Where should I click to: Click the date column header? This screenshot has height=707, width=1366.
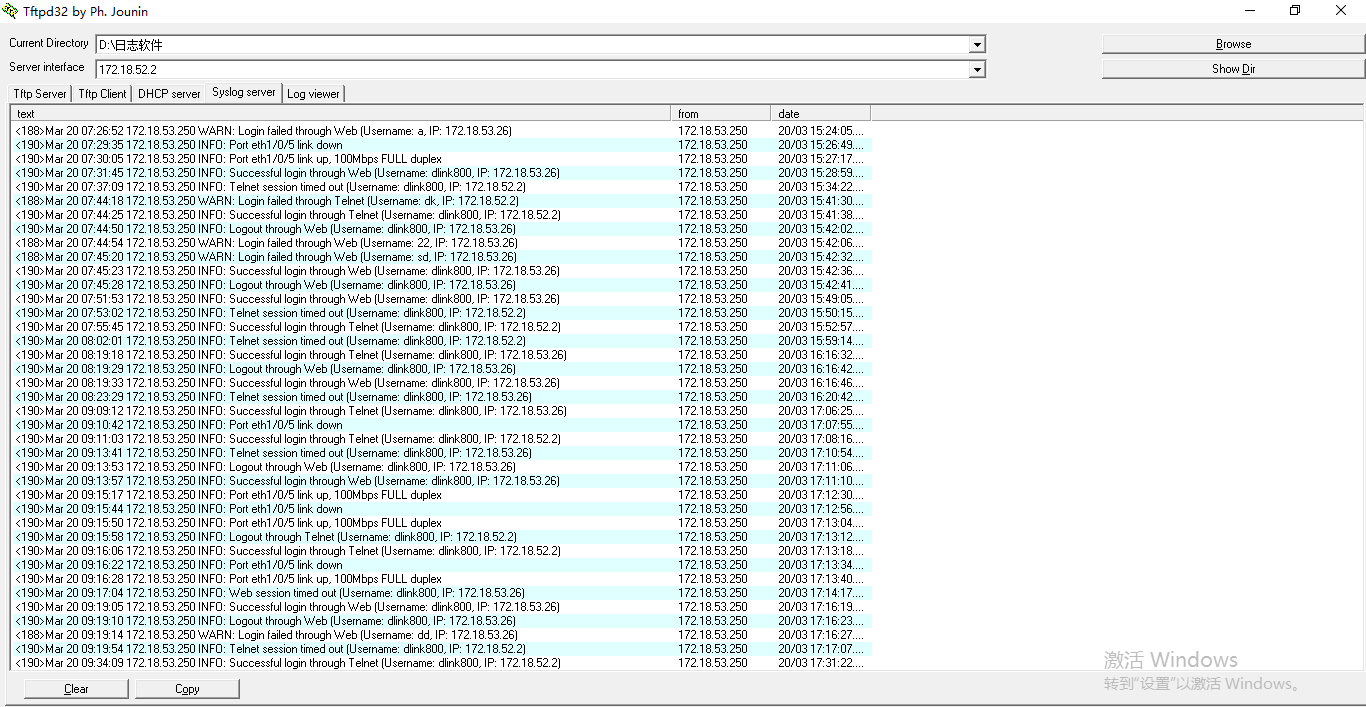[786, 113]
